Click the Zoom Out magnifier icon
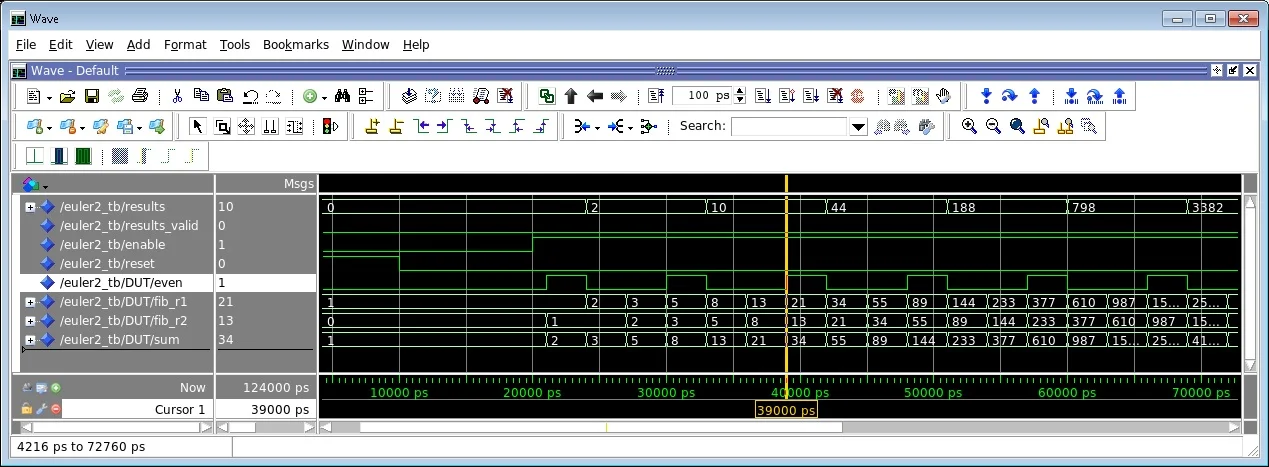Screen dimensions: 1269x467 pyautogui.click(x=993, y=126)
